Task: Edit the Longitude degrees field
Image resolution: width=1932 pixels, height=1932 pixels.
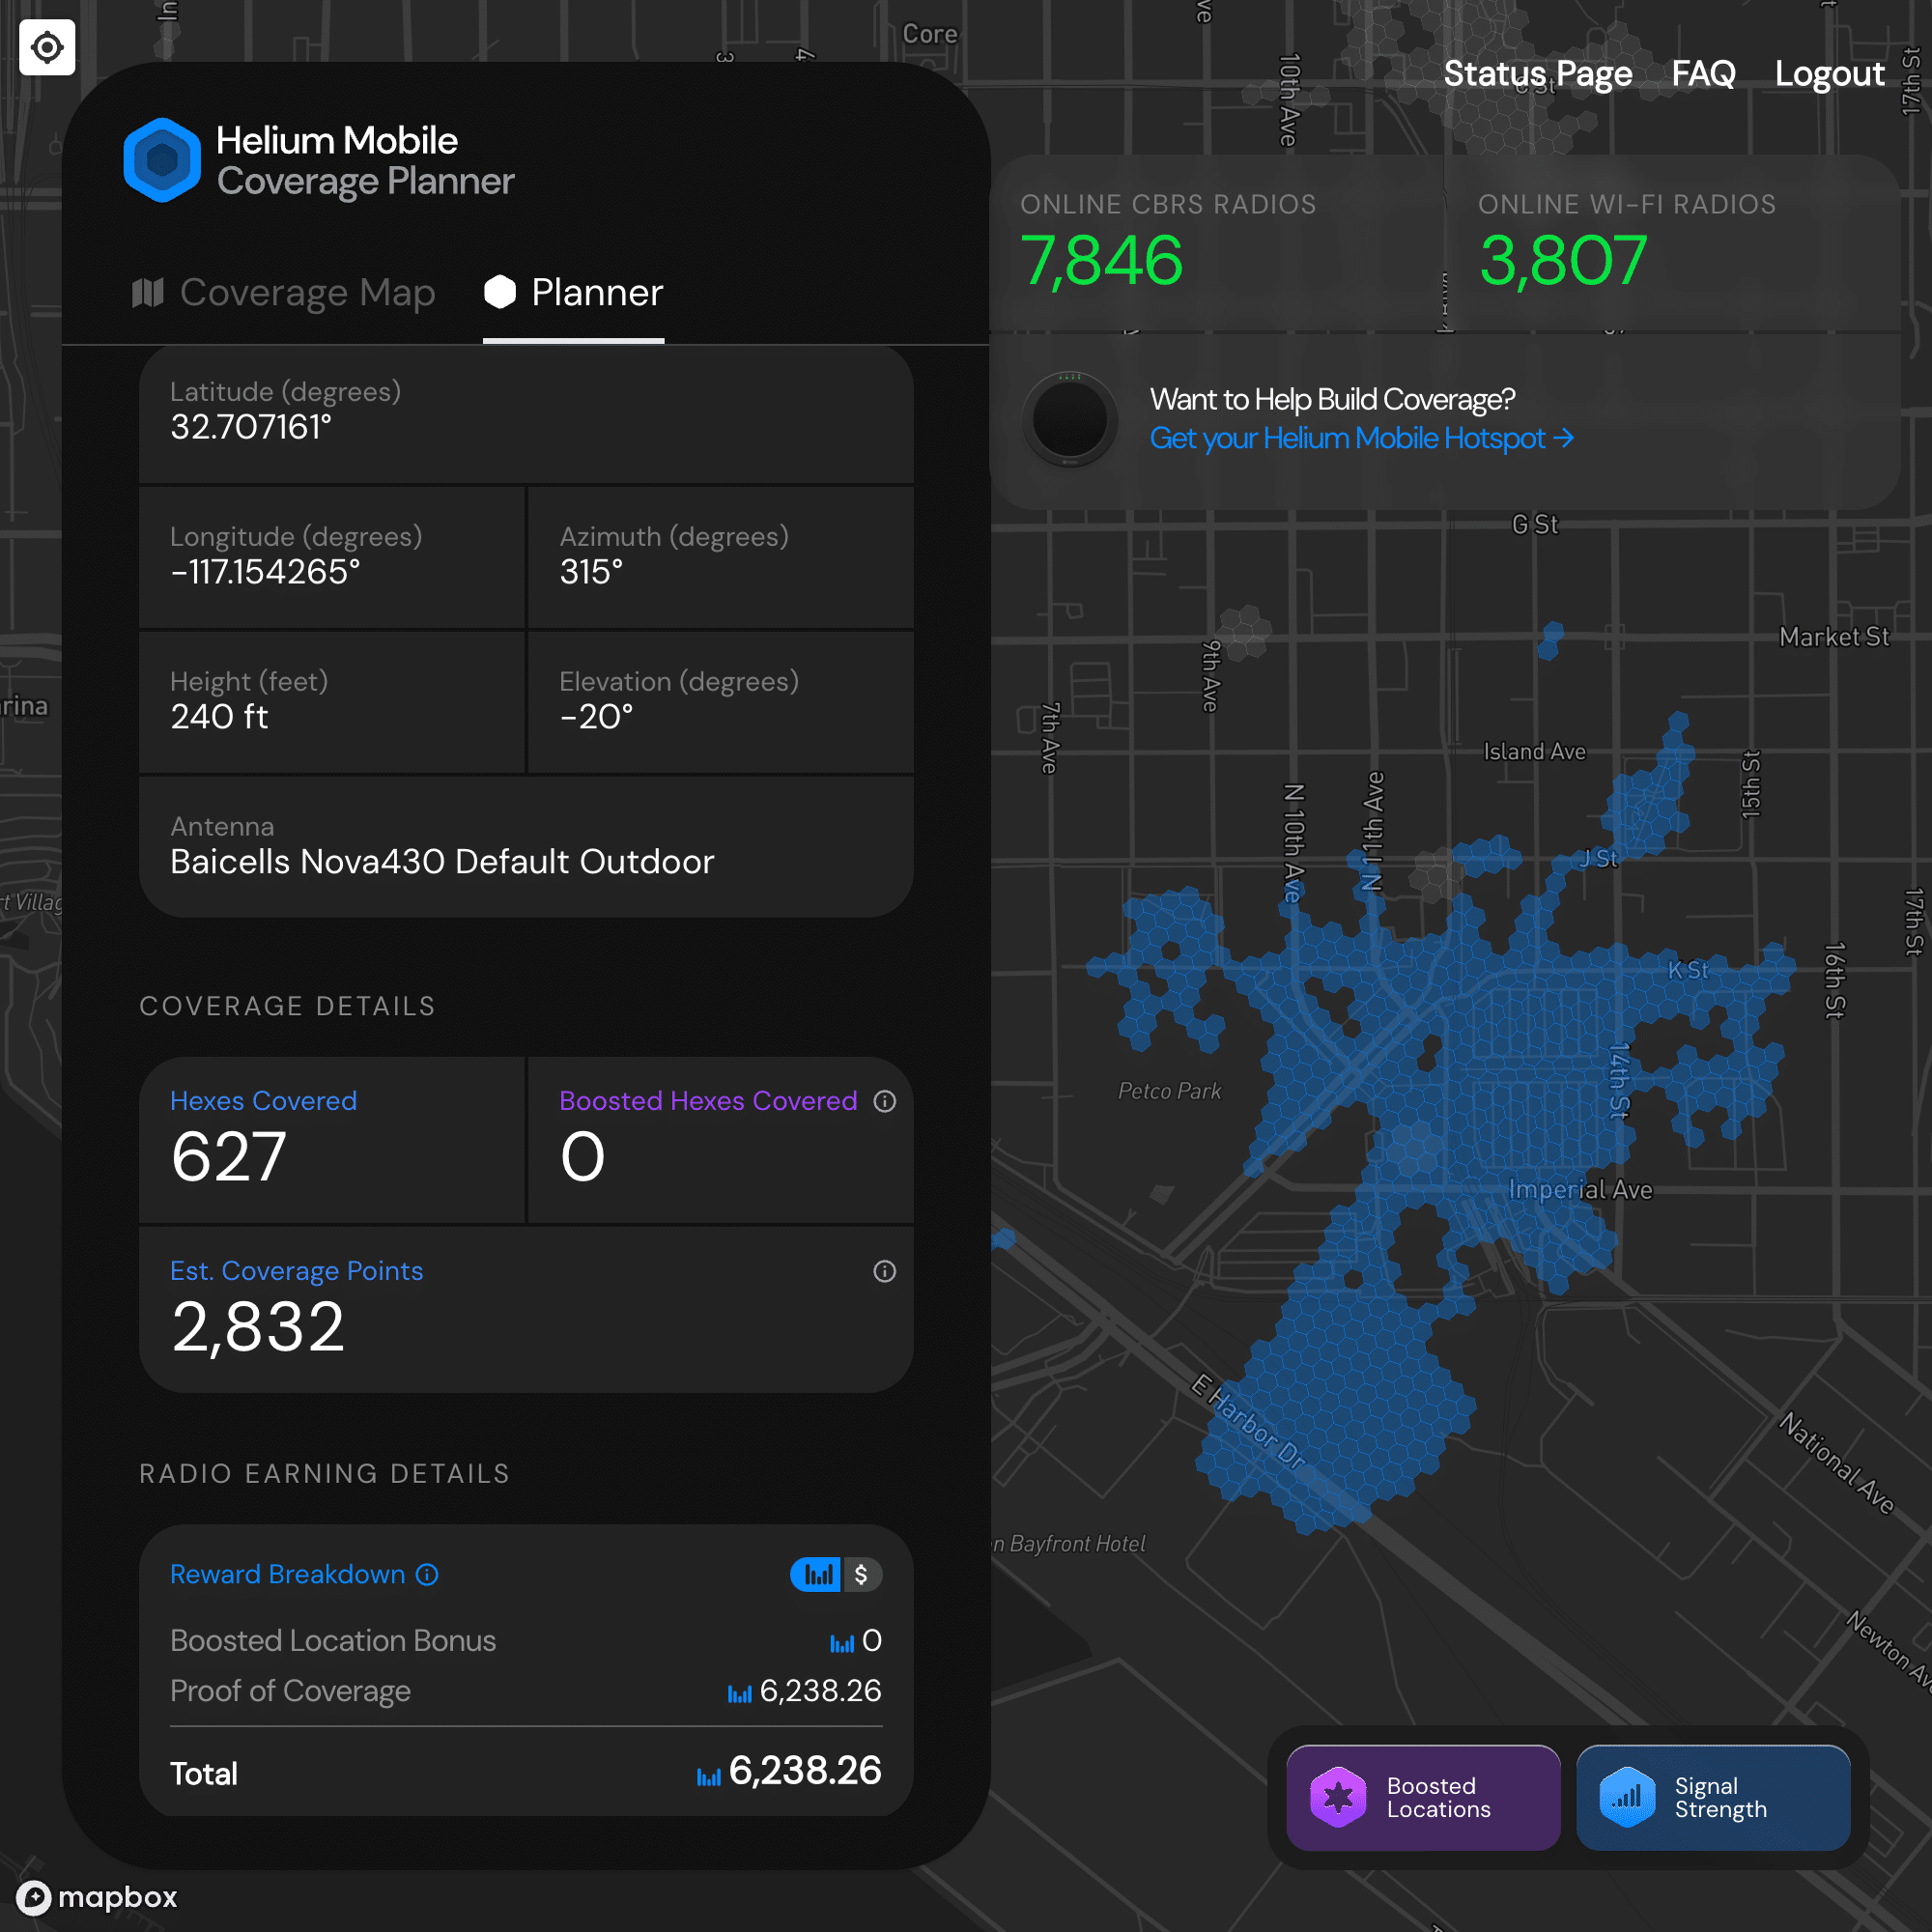Action: (x=332, y=557)
